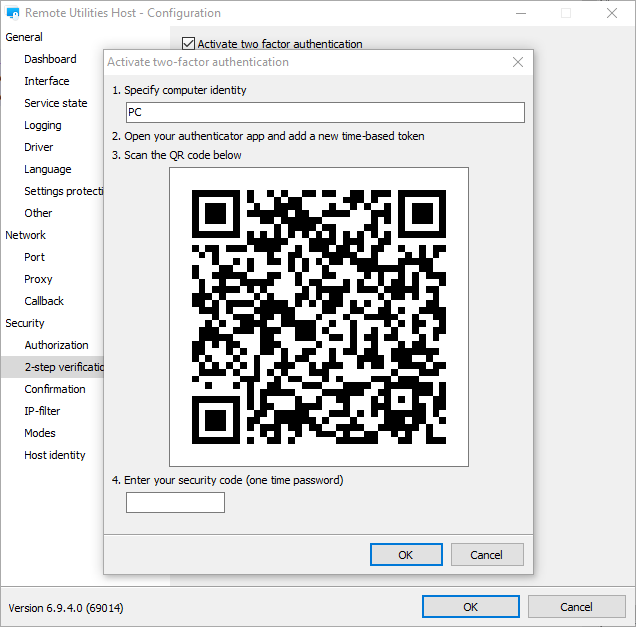
Task: Click OK in the Configuration window
Action: (471, 607)
